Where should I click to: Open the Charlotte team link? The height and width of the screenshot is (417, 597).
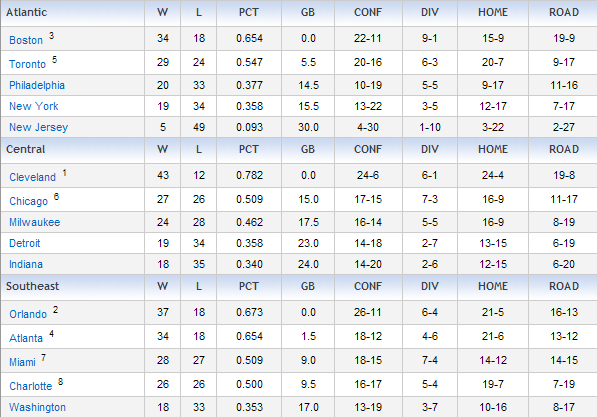point(30,386)
